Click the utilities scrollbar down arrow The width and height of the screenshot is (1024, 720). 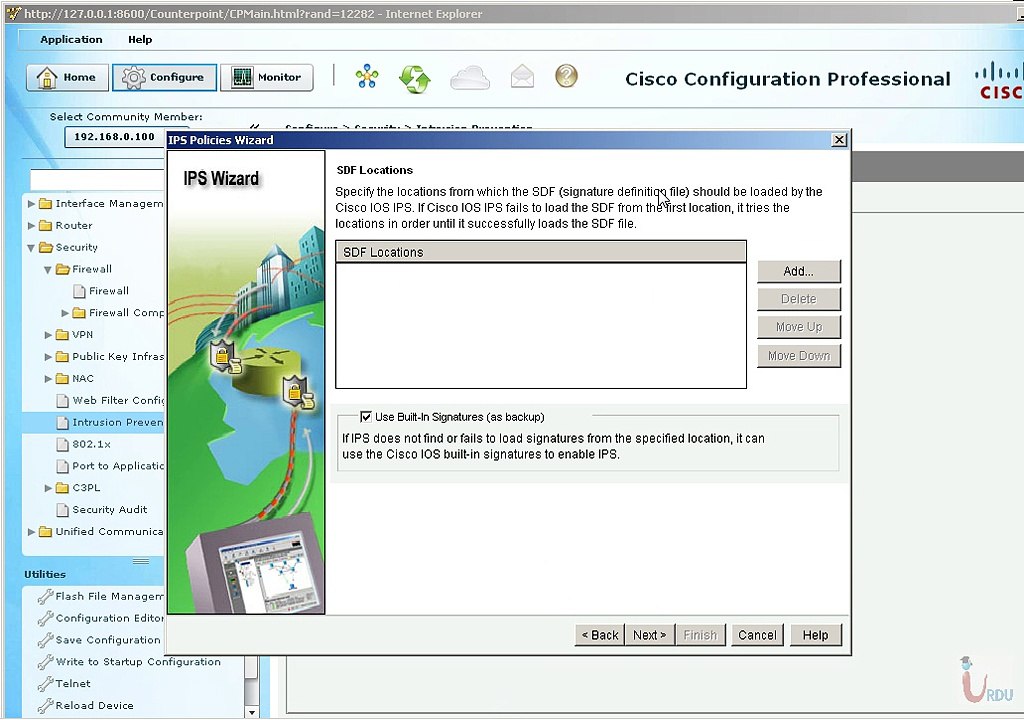[251, 712]
